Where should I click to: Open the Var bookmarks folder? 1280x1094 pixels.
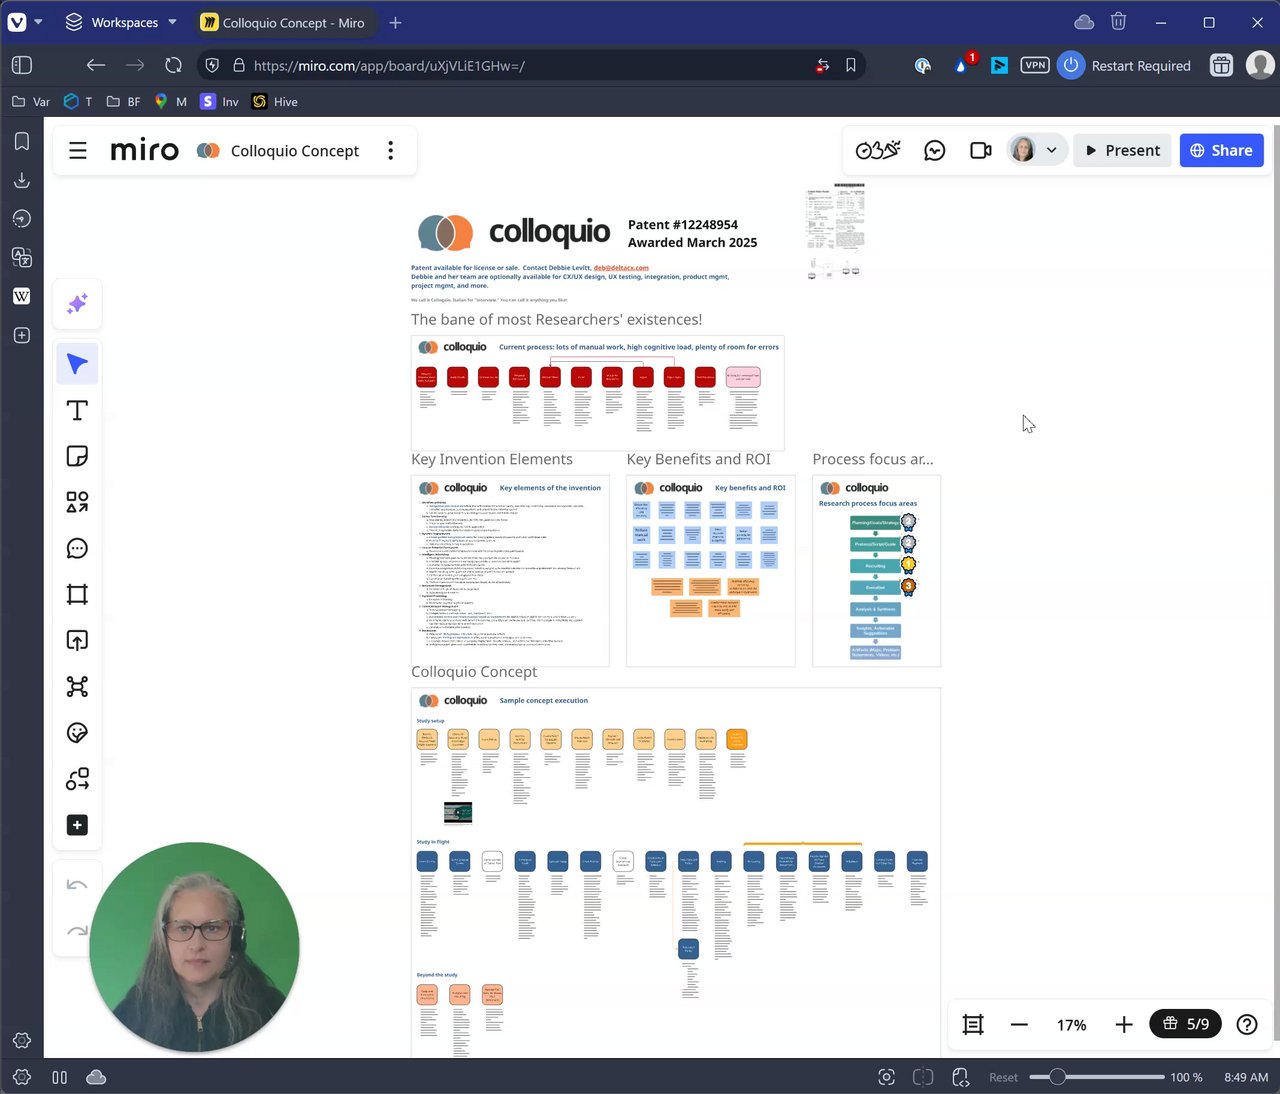[x=30, y=101]
